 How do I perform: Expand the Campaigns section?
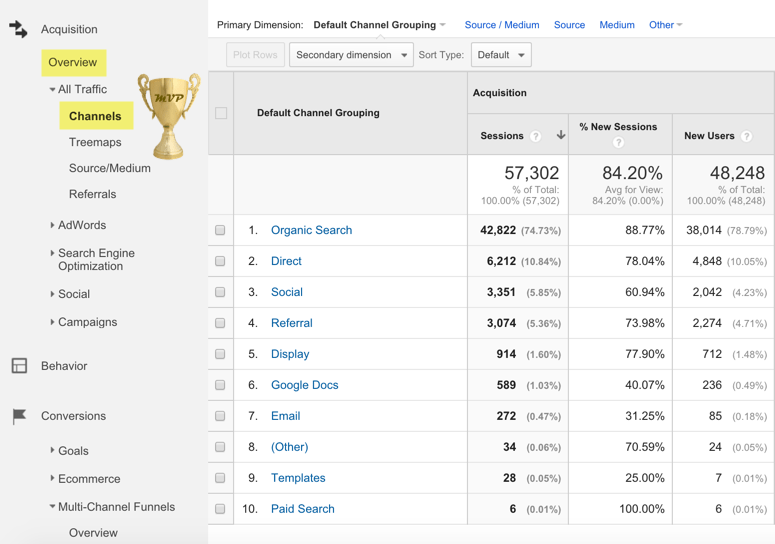pos(52,322)
